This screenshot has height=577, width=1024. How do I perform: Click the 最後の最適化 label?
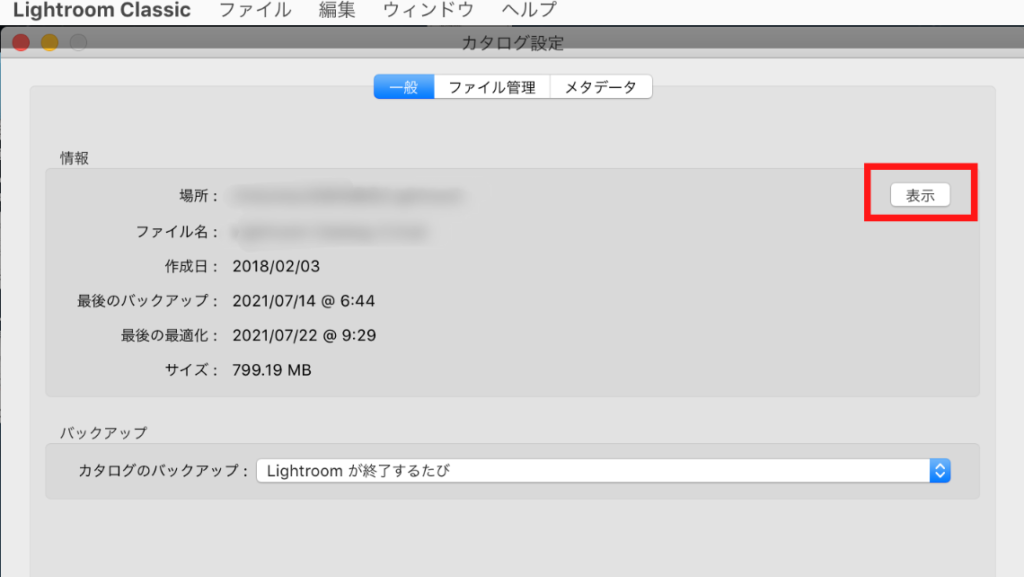170,335
